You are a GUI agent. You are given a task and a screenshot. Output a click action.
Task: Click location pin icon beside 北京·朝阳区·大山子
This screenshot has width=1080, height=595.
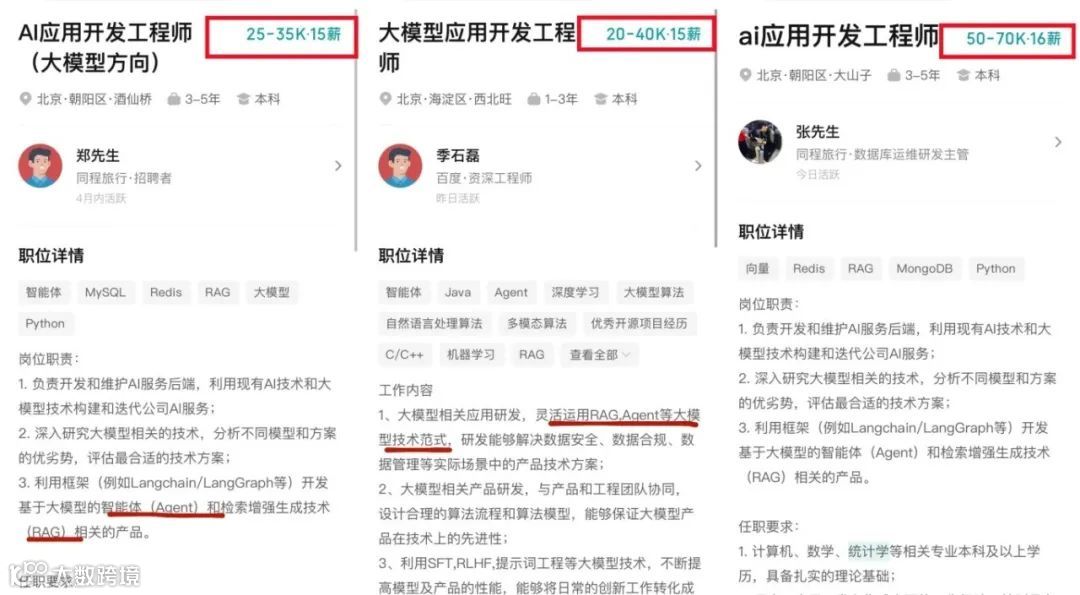coord(745,75)
